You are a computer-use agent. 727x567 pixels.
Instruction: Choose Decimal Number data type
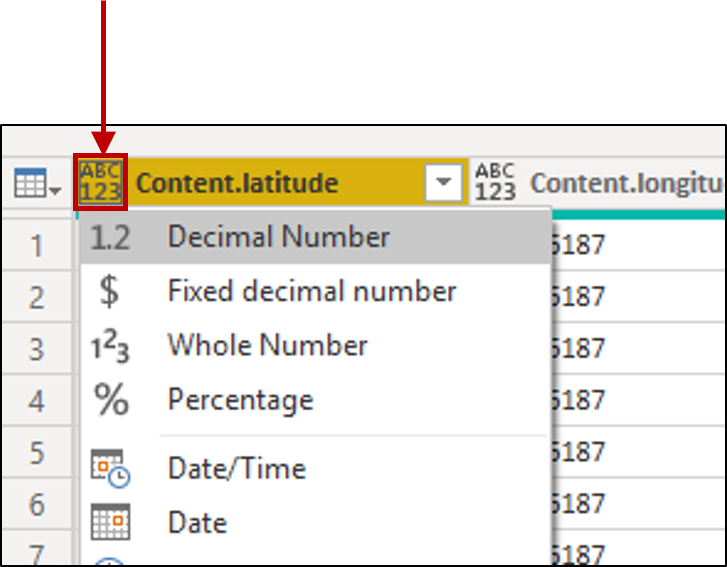tap(315, 237)
